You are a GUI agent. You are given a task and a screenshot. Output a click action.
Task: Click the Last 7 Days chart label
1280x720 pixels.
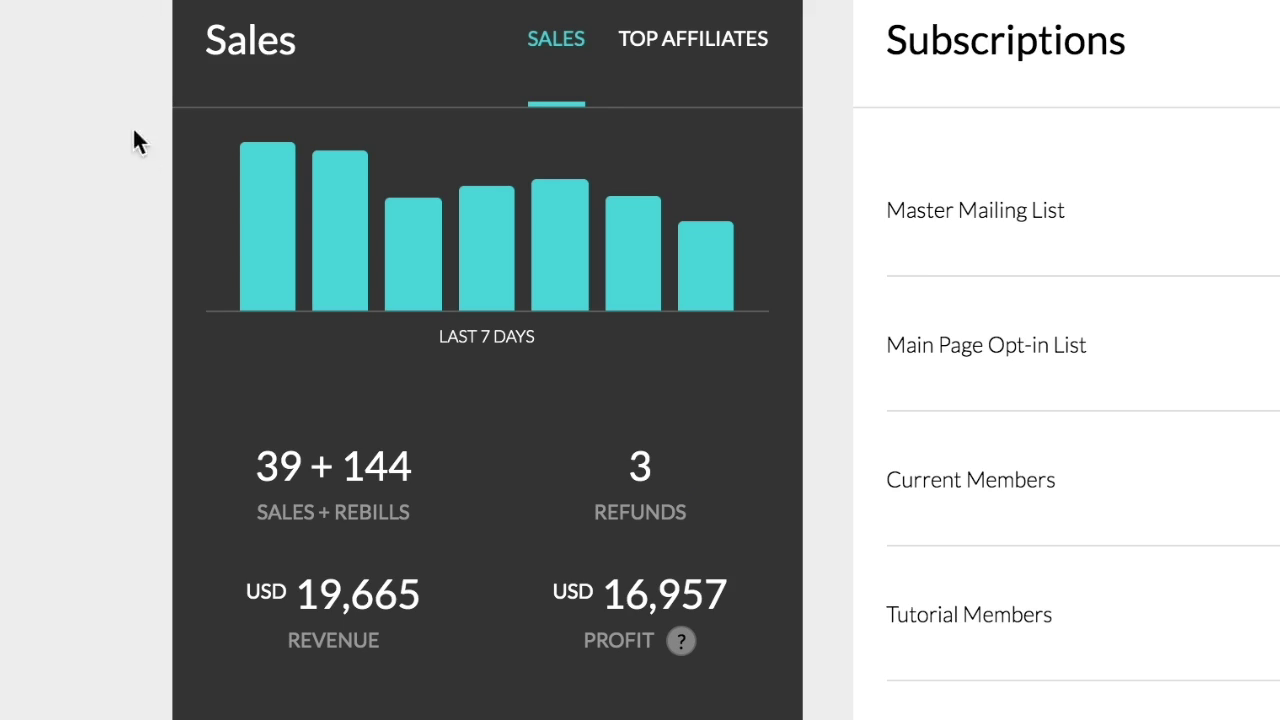[x=486, y=337]
